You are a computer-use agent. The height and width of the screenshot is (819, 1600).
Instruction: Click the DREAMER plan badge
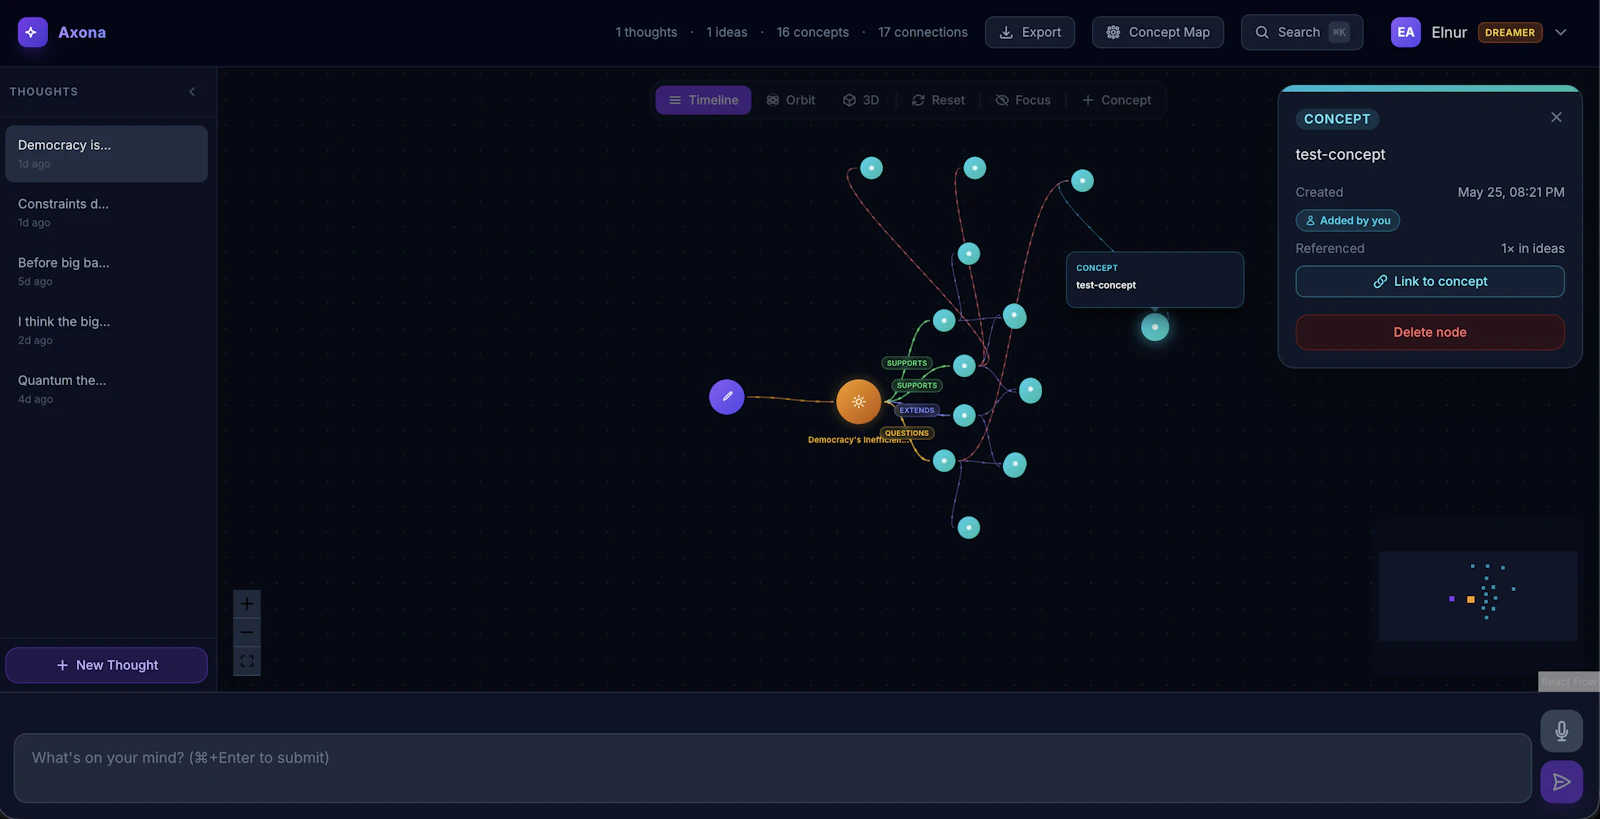click(x=1510, y=32)
